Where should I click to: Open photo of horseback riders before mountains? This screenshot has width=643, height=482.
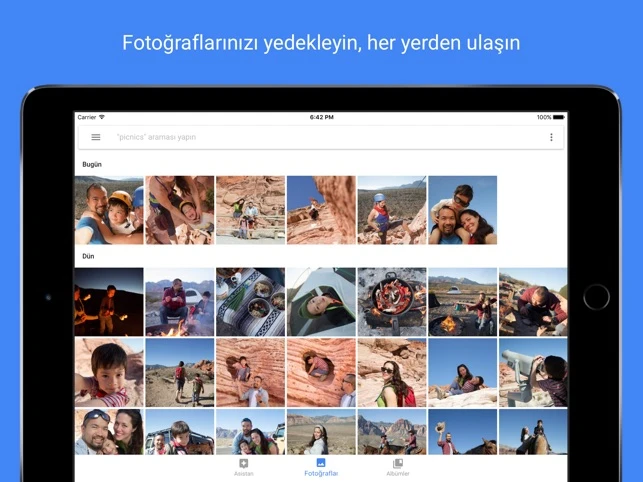click(392, 432)
